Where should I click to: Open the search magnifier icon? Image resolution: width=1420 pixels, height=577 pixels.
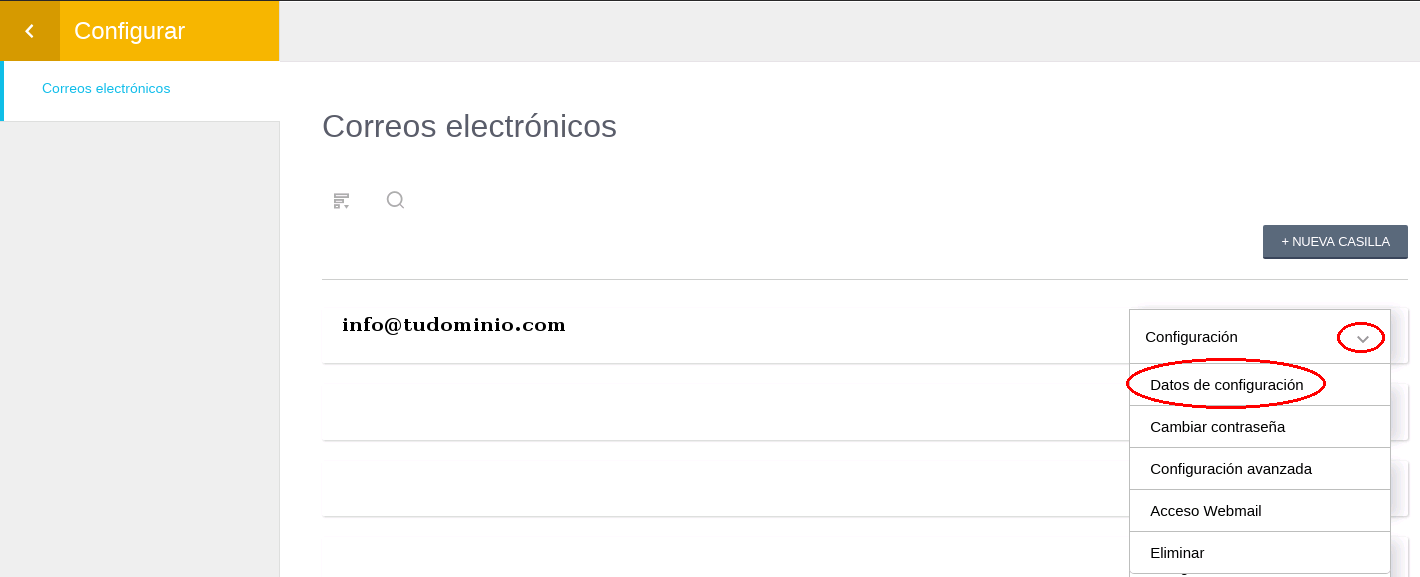395,200
